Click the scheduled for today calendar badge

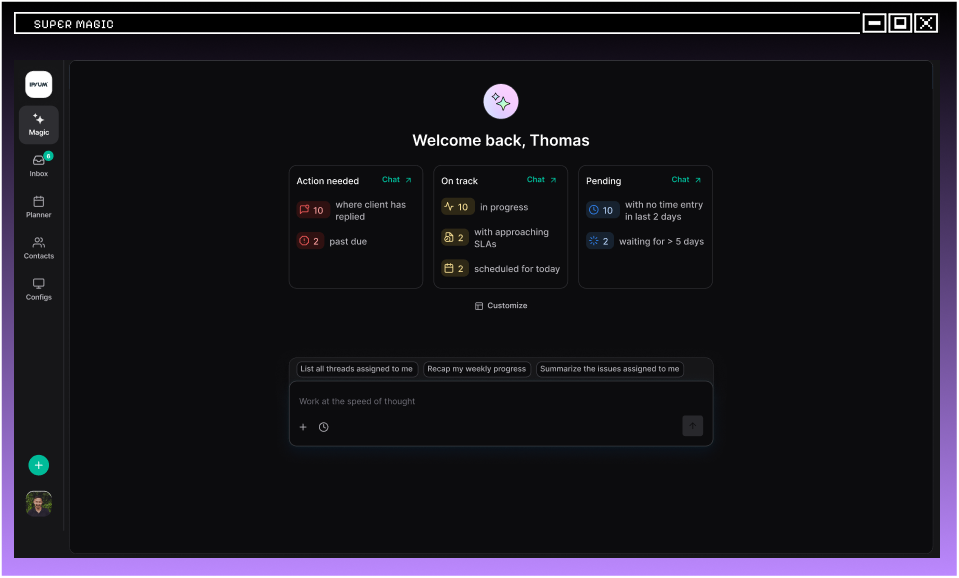point(454,269)
